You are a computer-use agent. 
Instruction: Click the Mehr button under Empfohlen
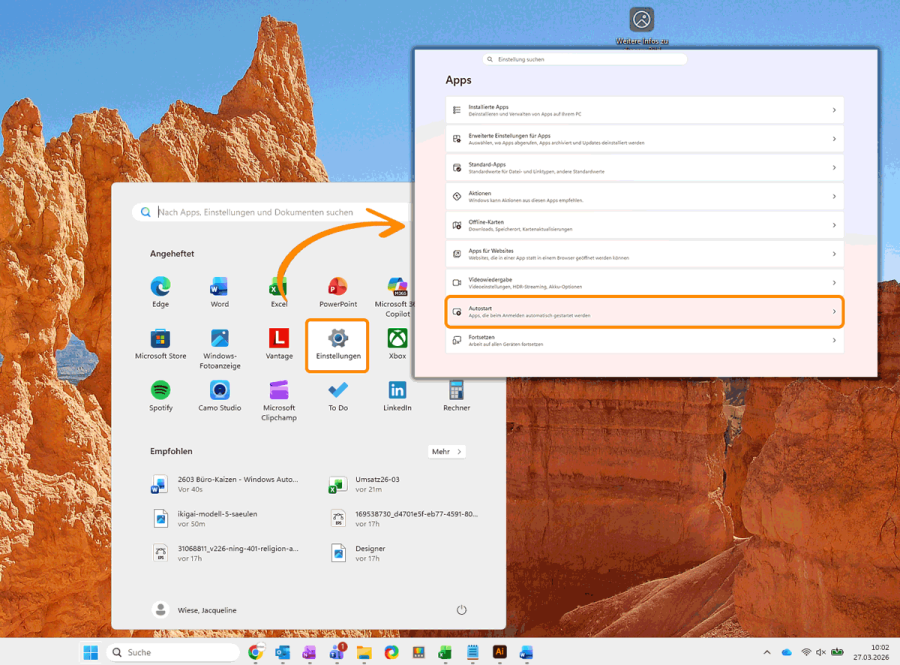(x=446, y=451)
